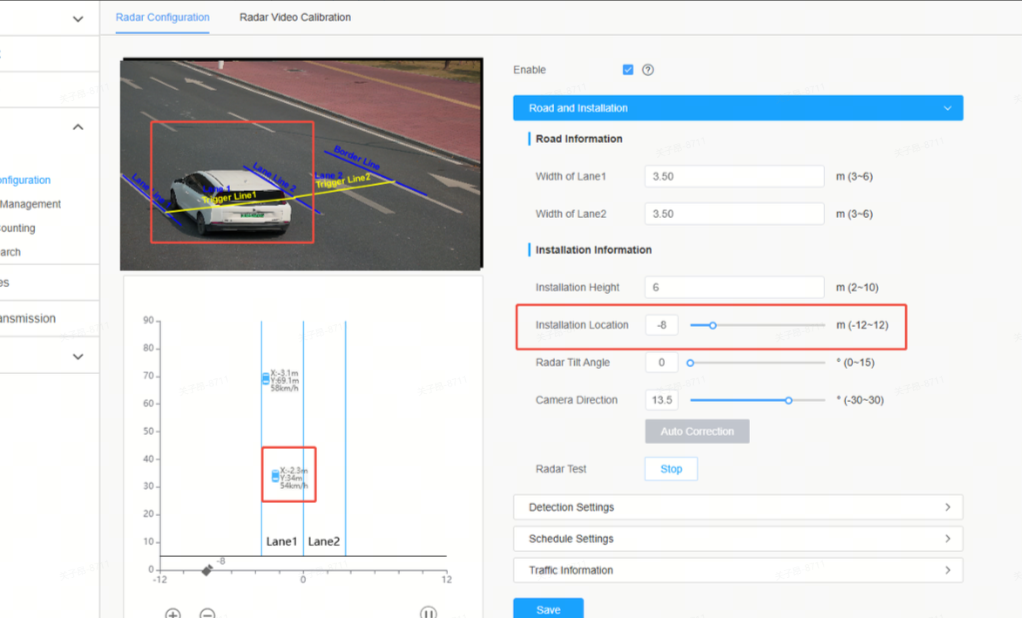Screen dimensions: 1022x618
Task: Click the Installation Information heading
Action: tap(593, 250)
